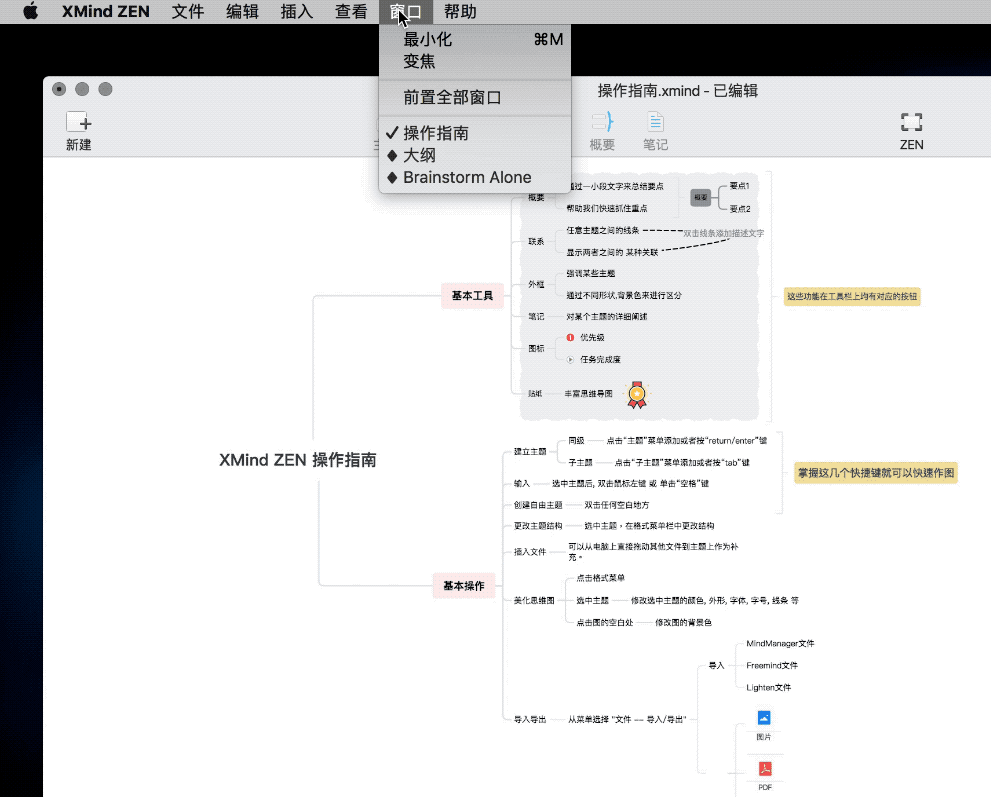
Task: Select the 丰富思维导图 subtopic
Action: click(588, 394)
